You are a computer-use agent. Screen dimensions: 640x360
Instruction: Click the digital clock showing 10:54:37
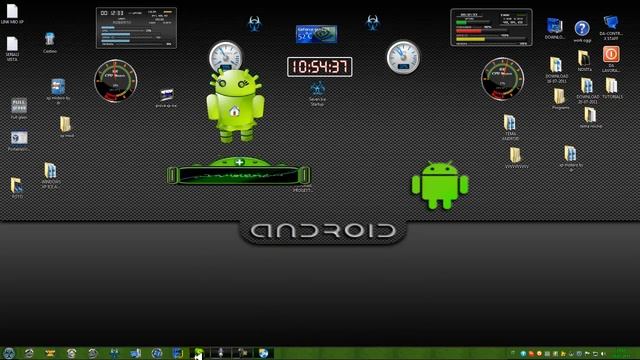320,67
